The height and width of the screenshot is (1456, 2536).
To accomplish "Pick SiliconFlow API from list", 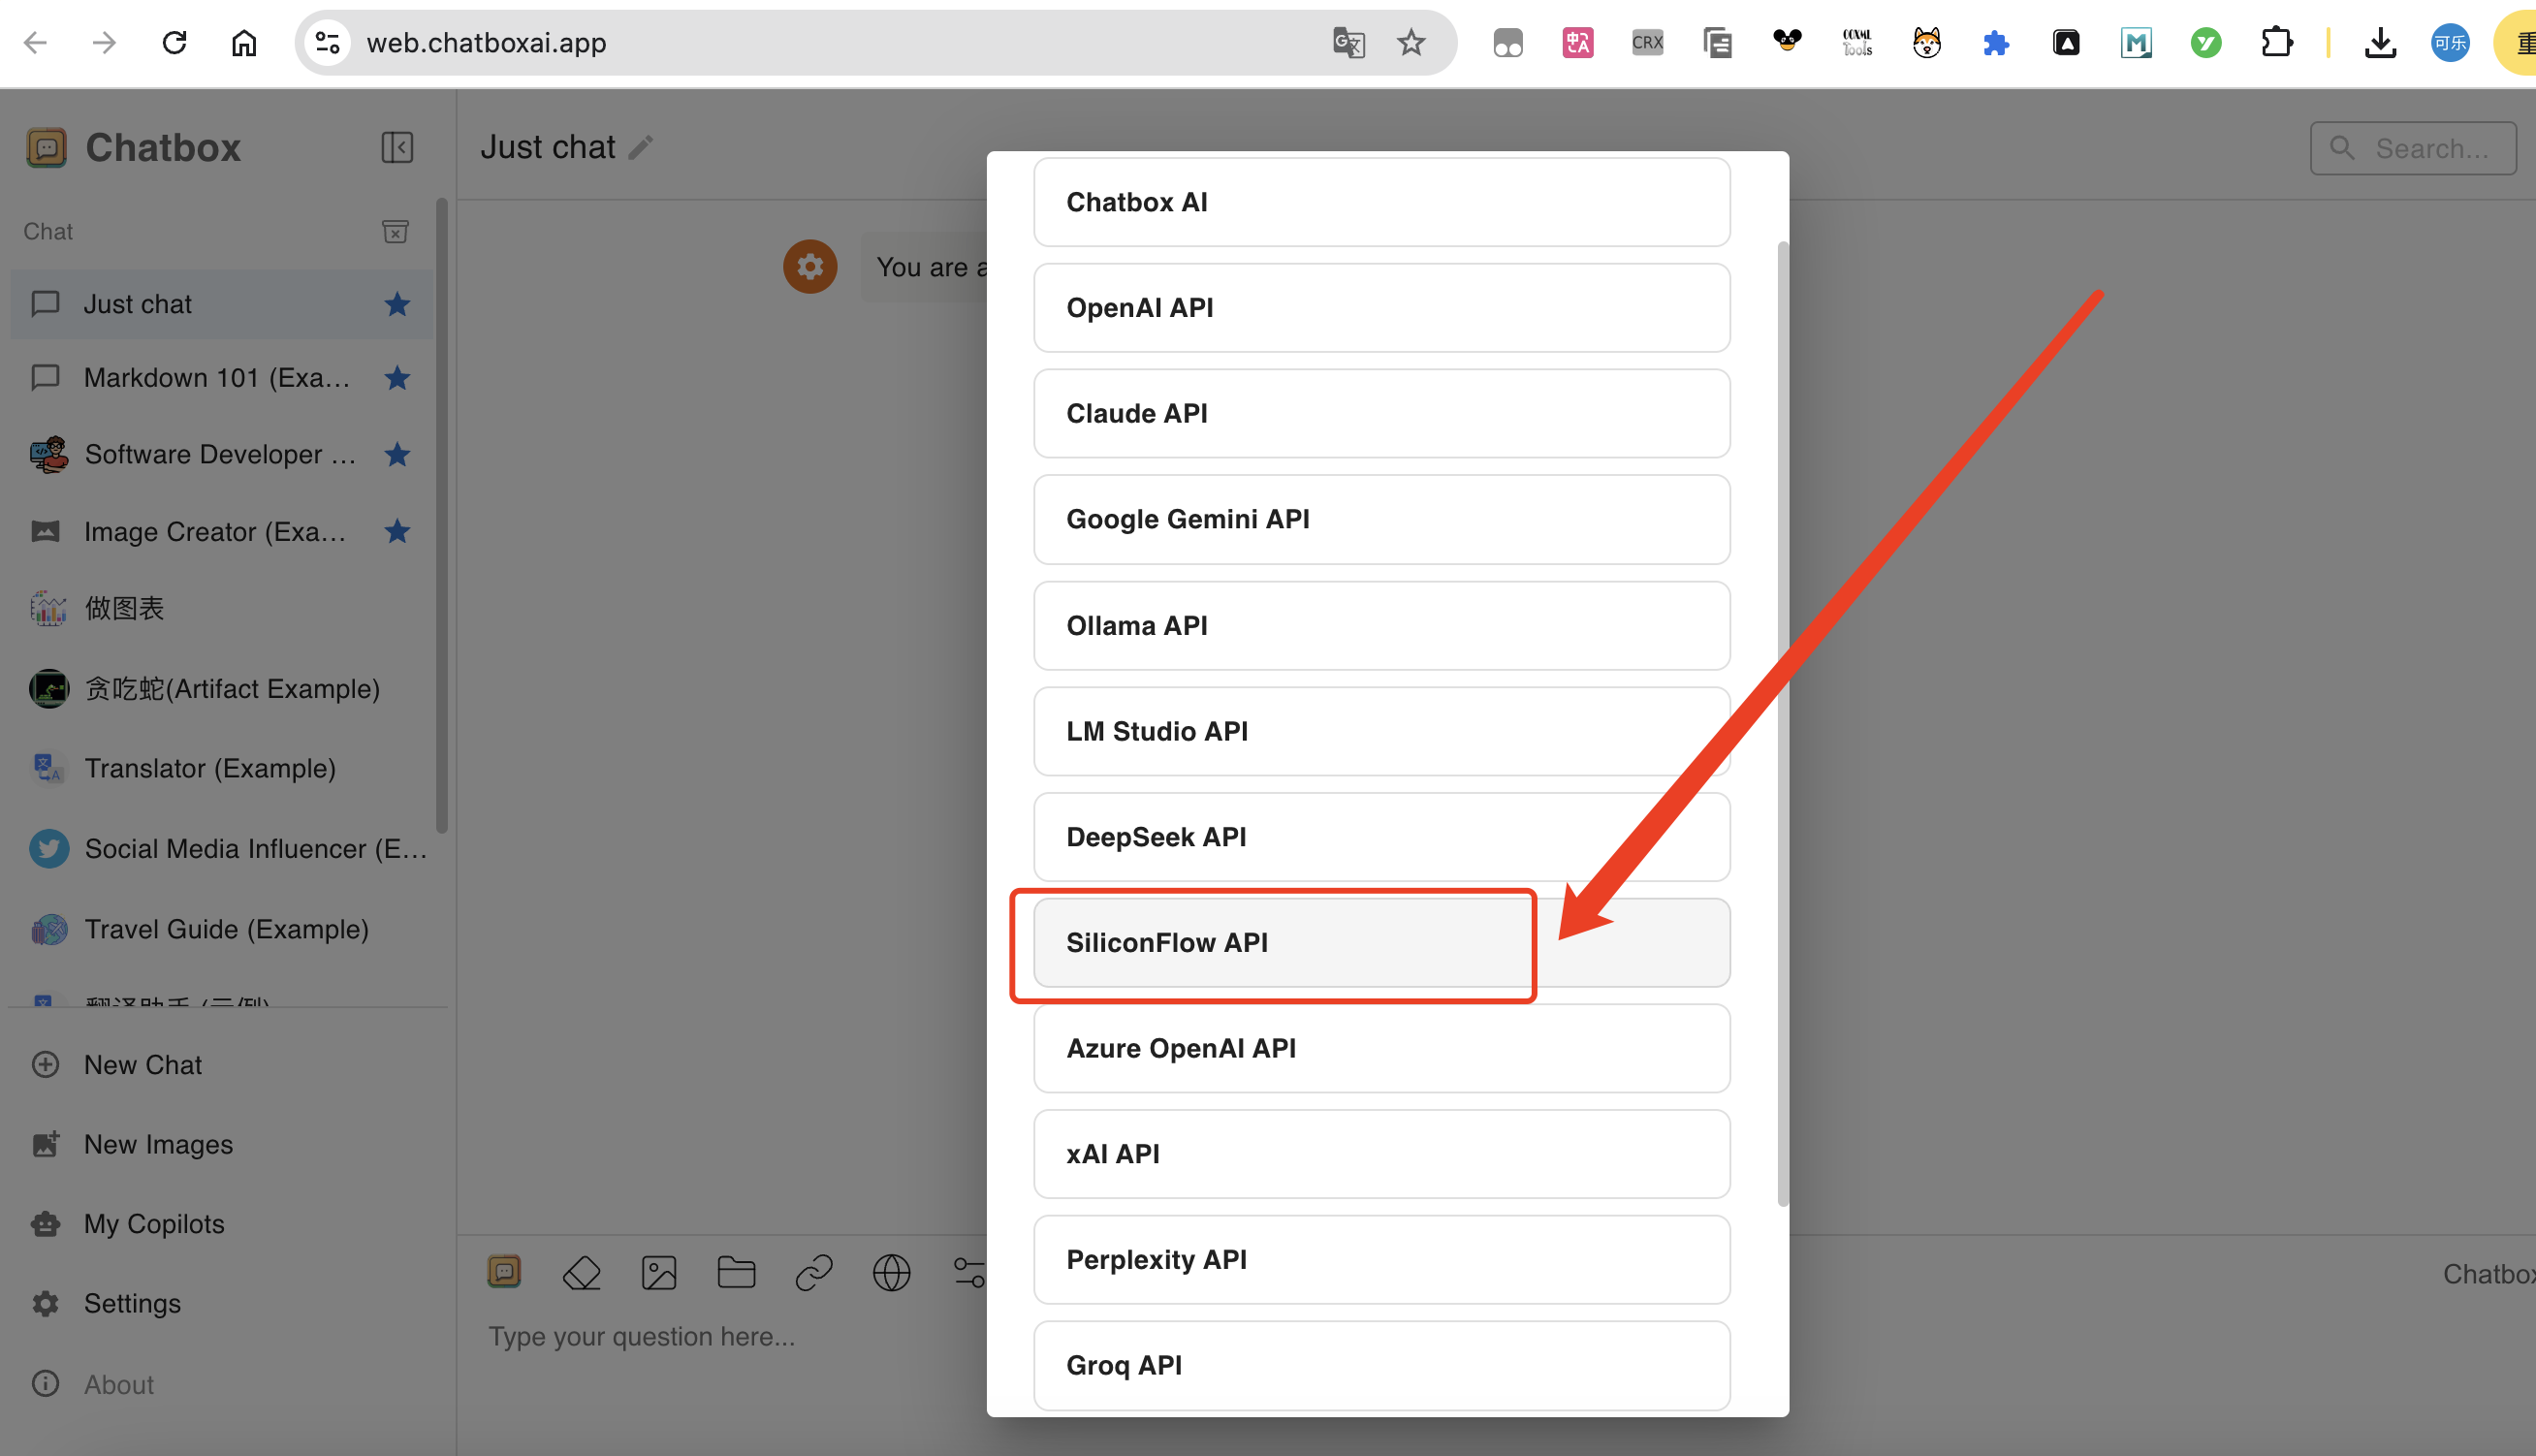I will point(1381,943).
